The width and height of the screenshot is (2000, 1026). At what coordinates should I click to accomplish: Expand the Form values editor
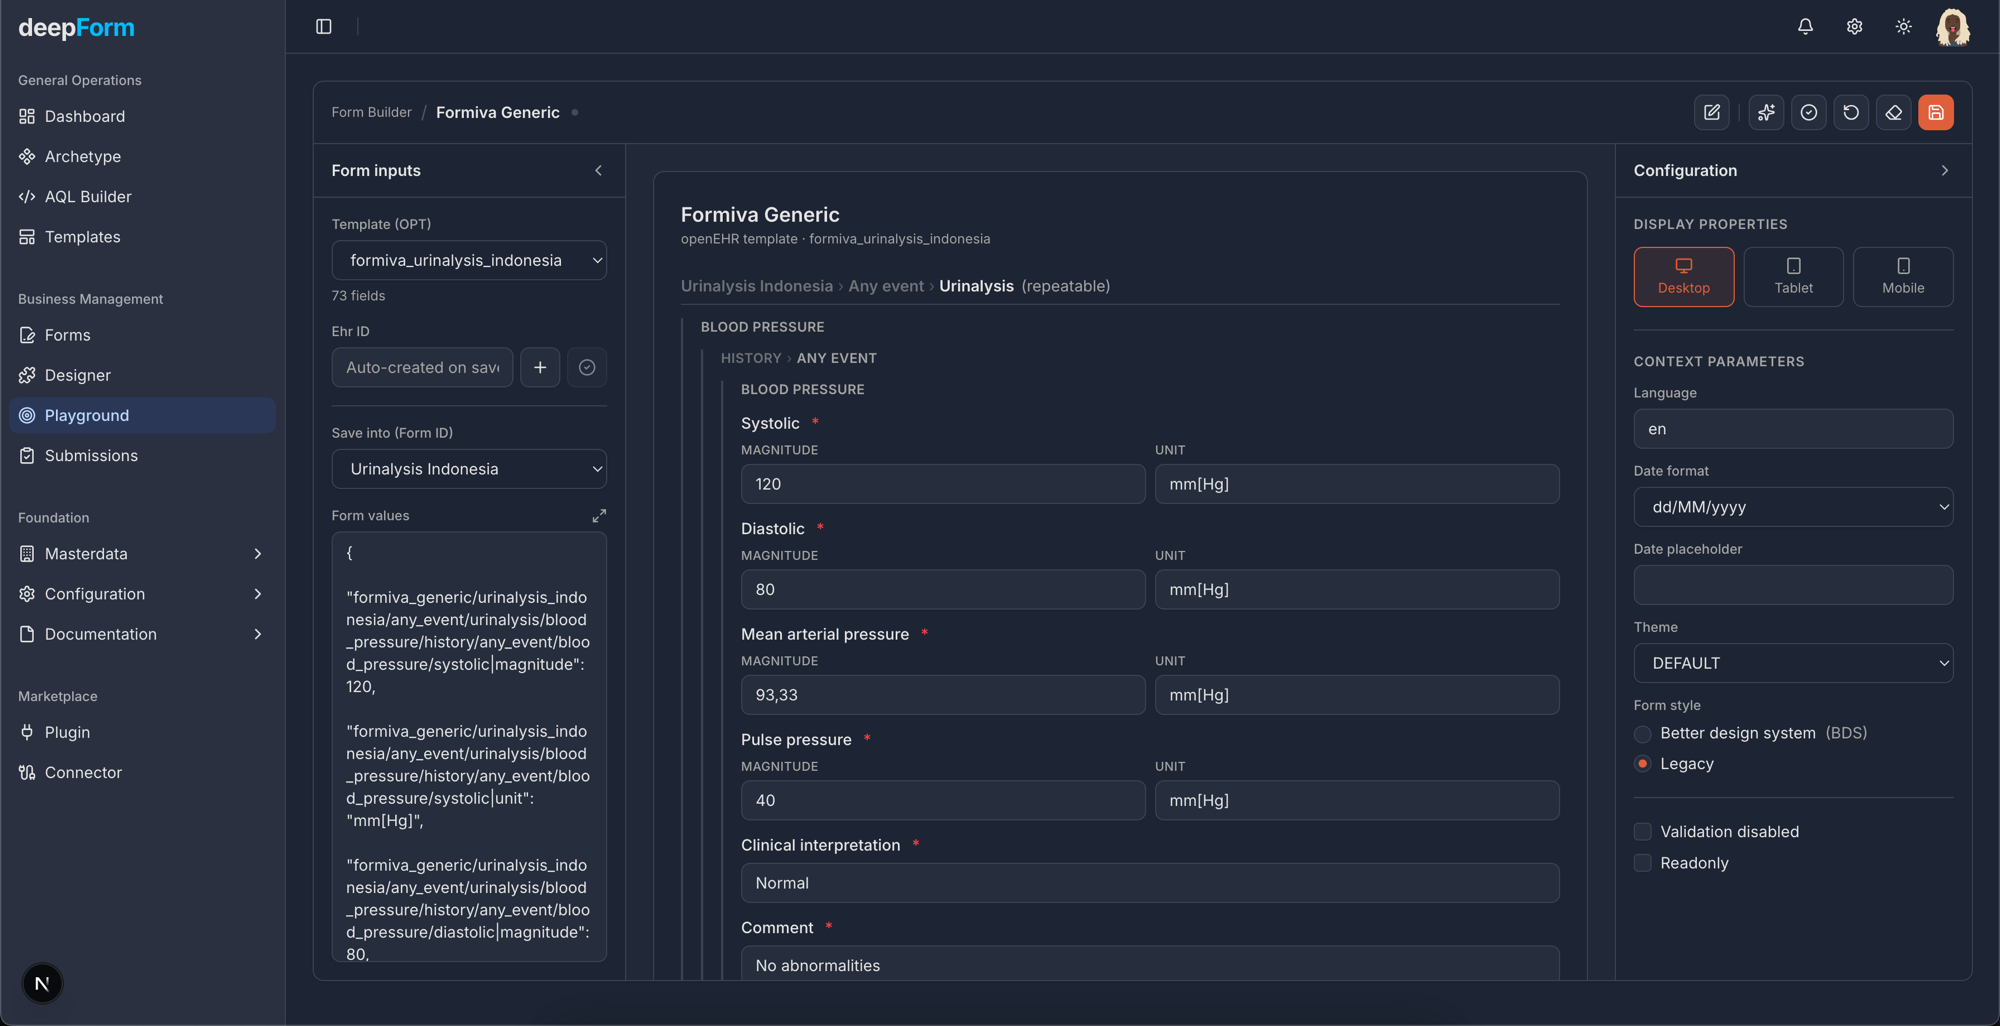coord(599,516)
